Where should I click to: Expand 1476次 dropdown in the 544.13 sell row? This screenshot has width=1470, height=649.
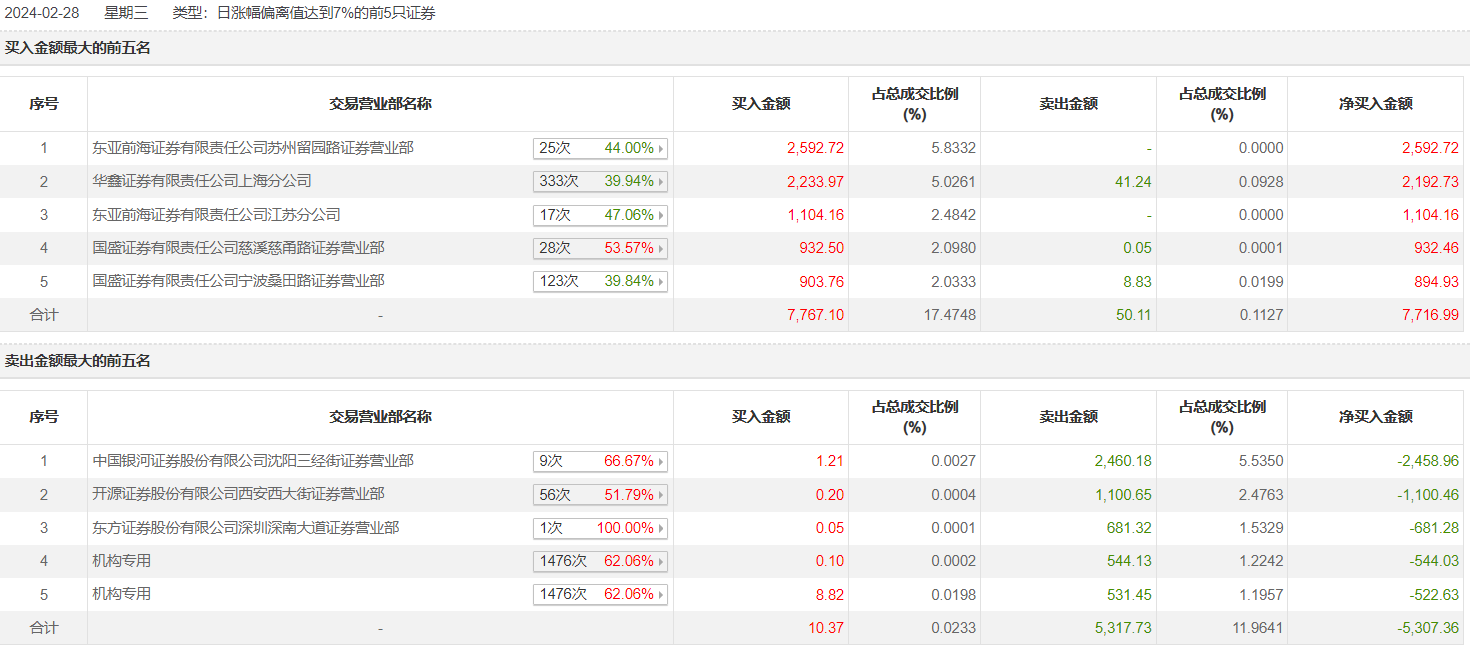pyautogui.click(x=661, y=561)
